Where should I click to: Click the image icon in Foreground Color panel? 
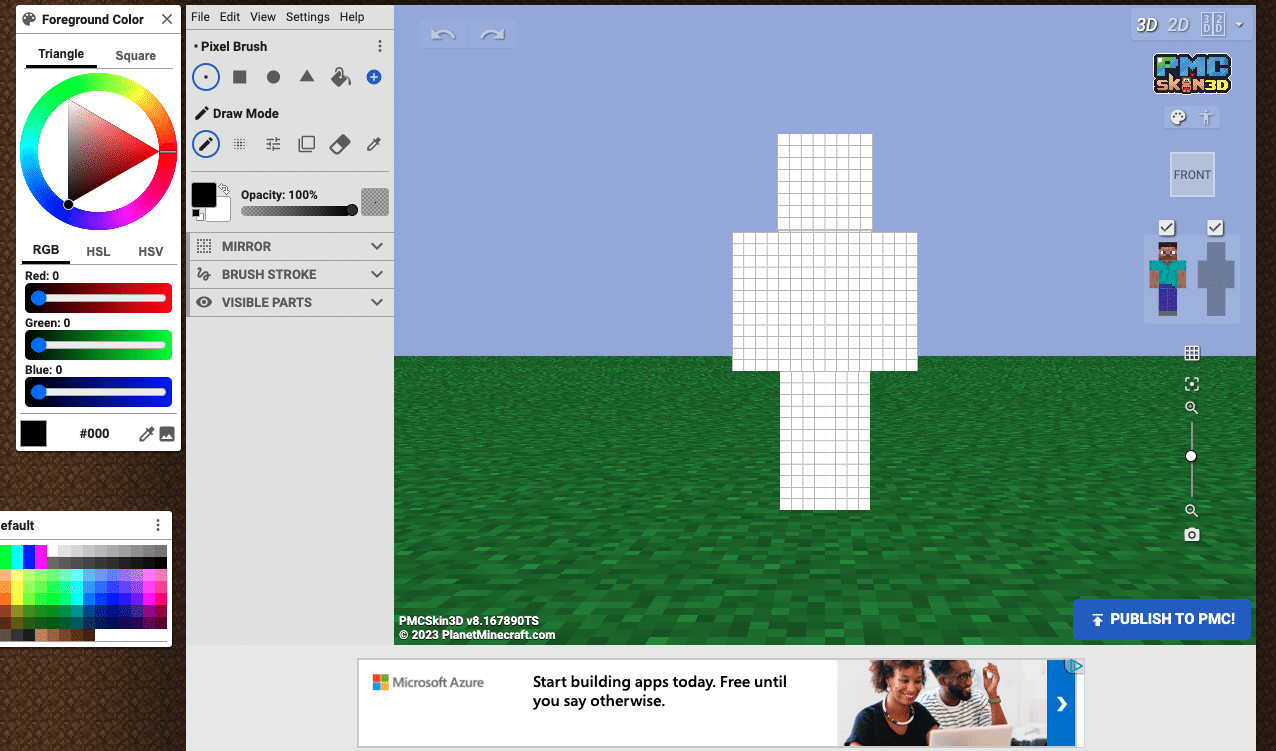(x=167, y=434)
